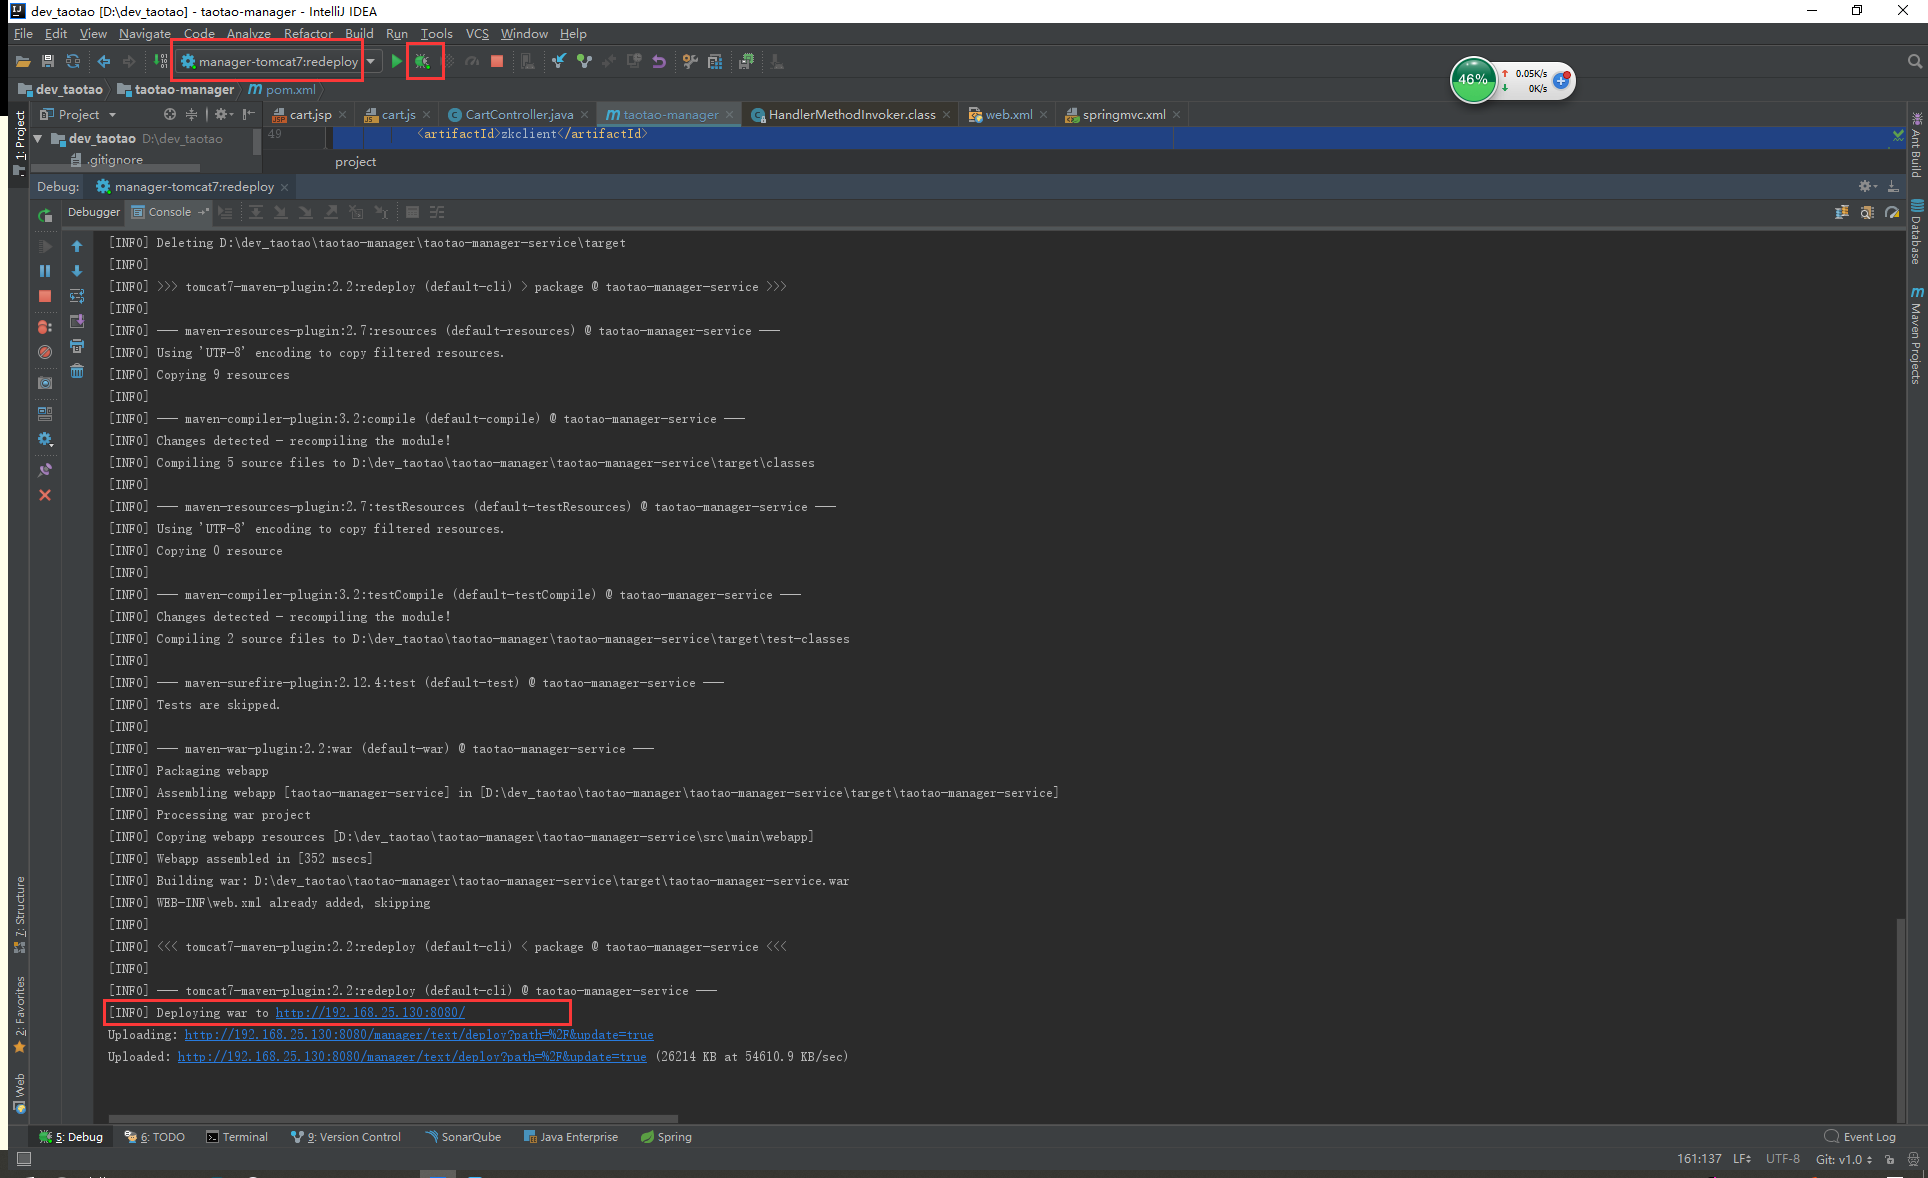Print console output using the printer icon

point(77,346)
